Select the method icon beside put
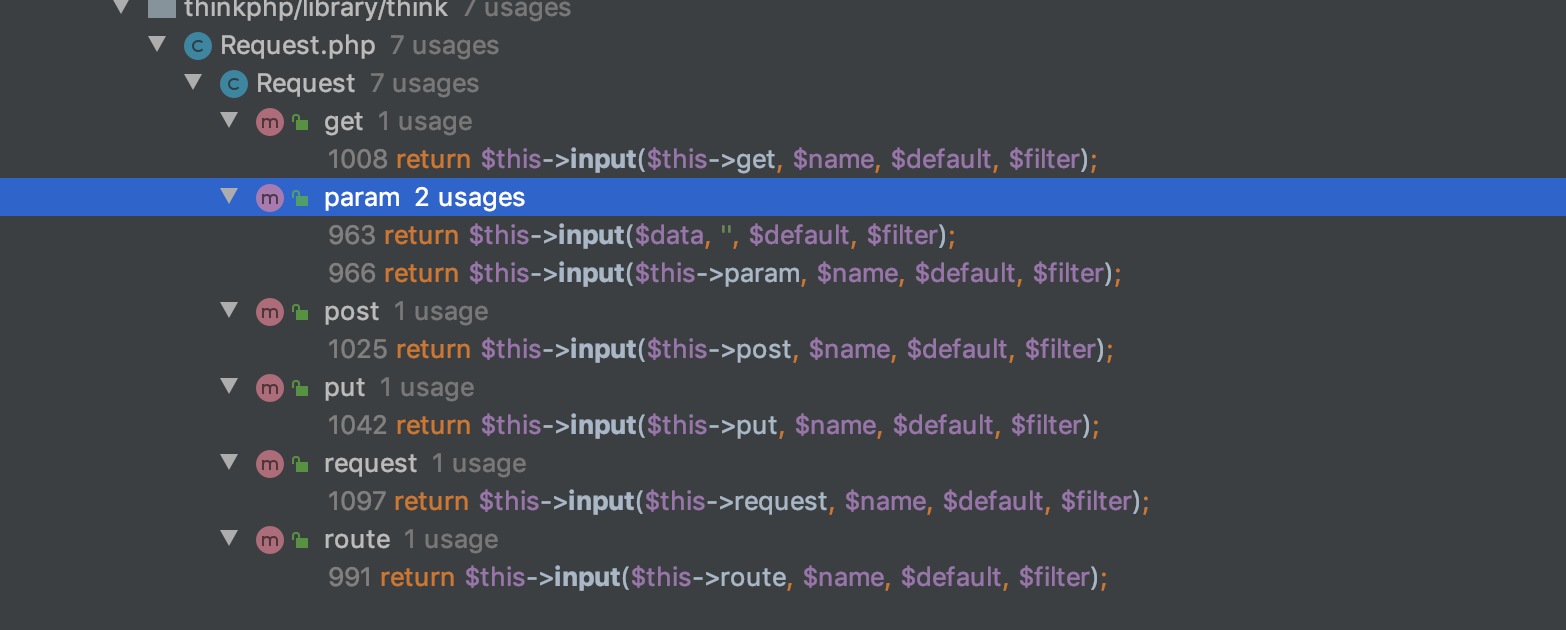The height and width of the screenshot is (630, 1566). click(x=269, y=387)
